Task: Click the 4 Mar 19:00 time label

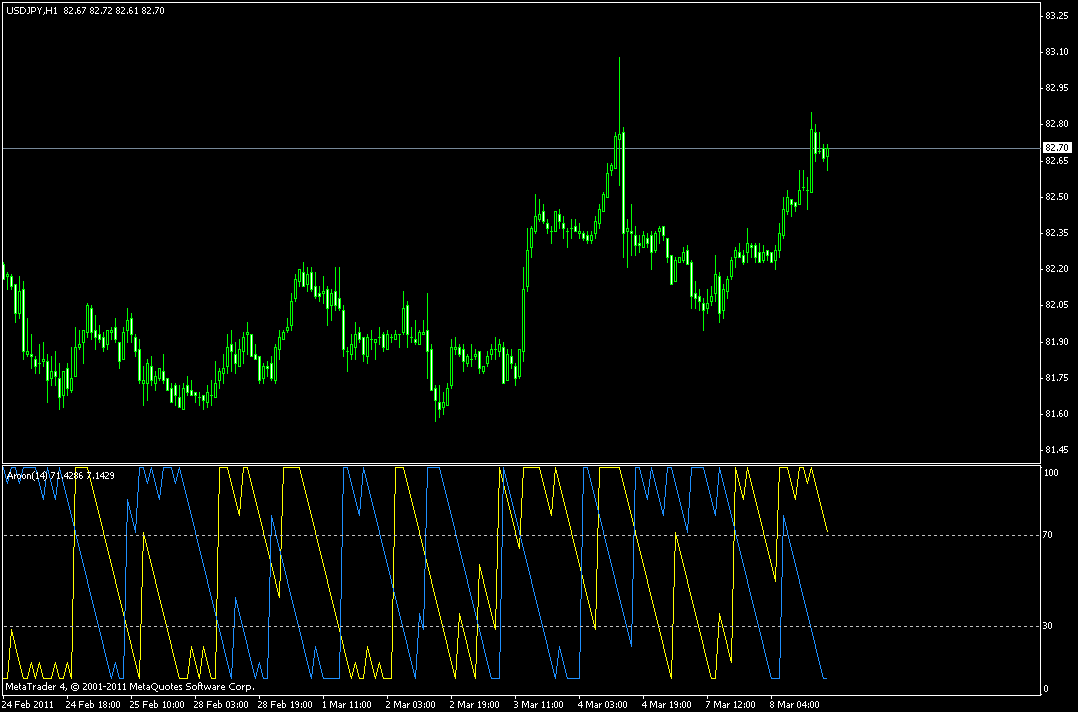Action: coord(667,704)
